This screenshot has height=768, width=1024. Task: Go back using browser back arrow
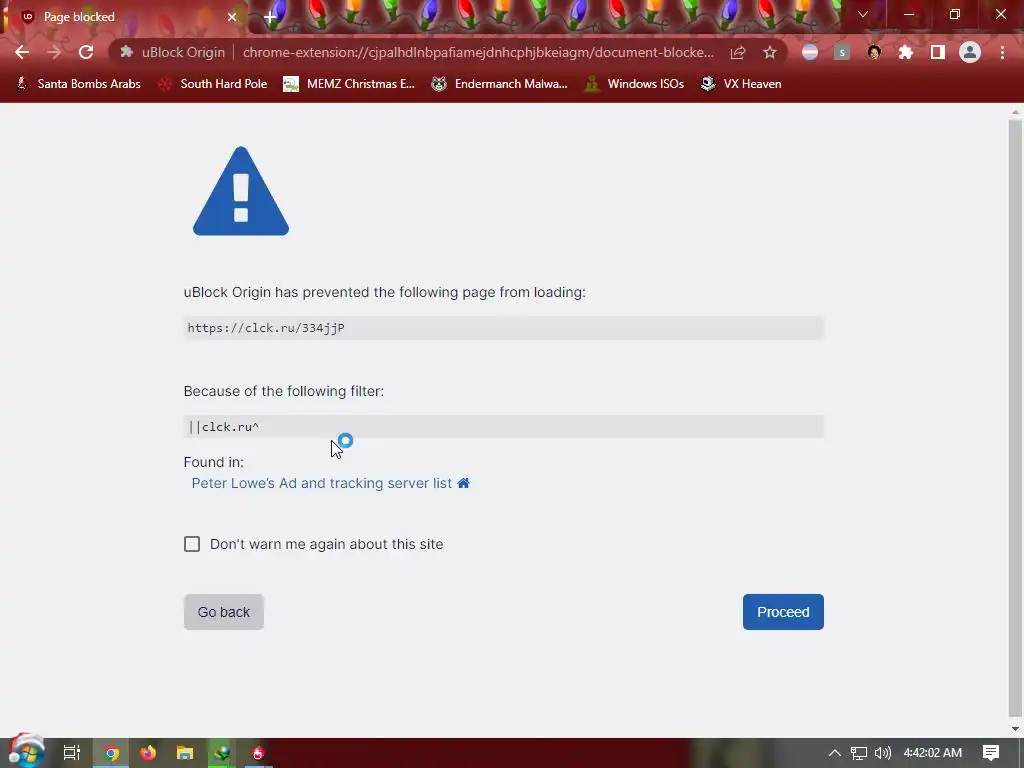click(x=22, y=52)
